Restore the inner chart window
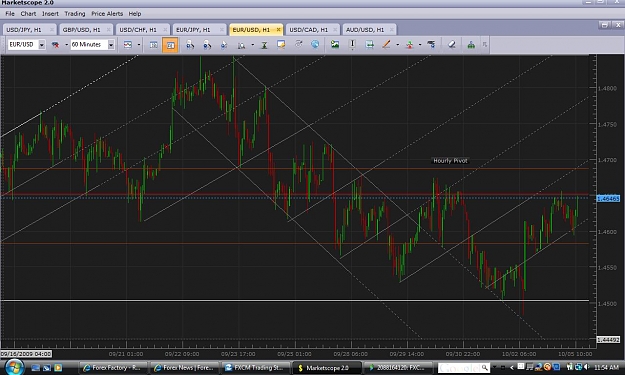This screenshot has width=625, height=375. click(x=605, y=25)
